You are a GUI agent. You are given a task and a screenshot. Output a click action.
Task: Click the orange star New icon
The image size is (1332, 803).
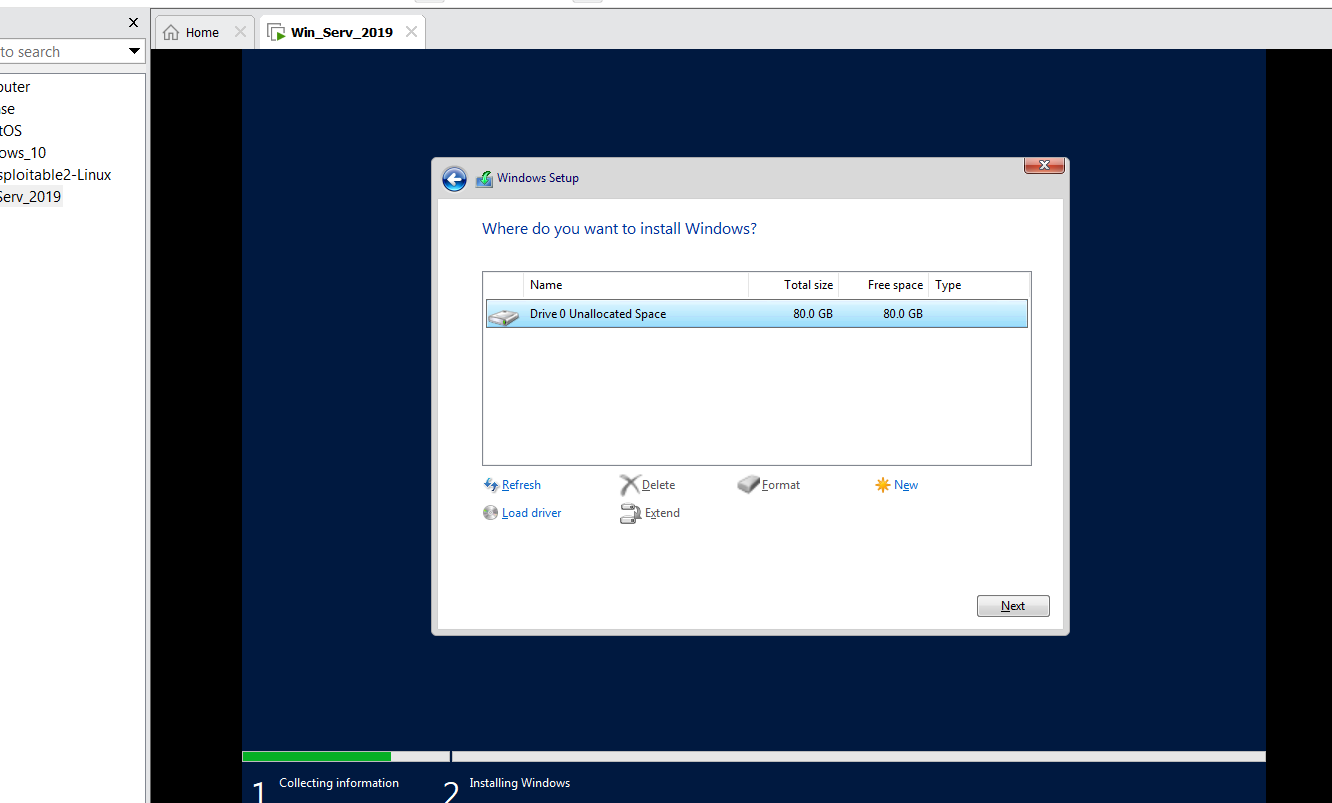click(882, 485)
